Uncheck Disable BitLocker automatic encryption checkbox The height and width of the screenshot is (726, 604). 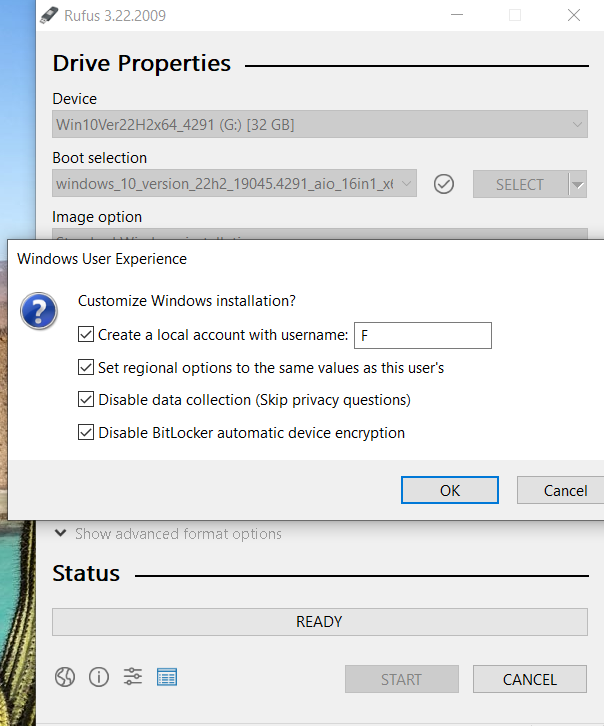tap(86, 432)
